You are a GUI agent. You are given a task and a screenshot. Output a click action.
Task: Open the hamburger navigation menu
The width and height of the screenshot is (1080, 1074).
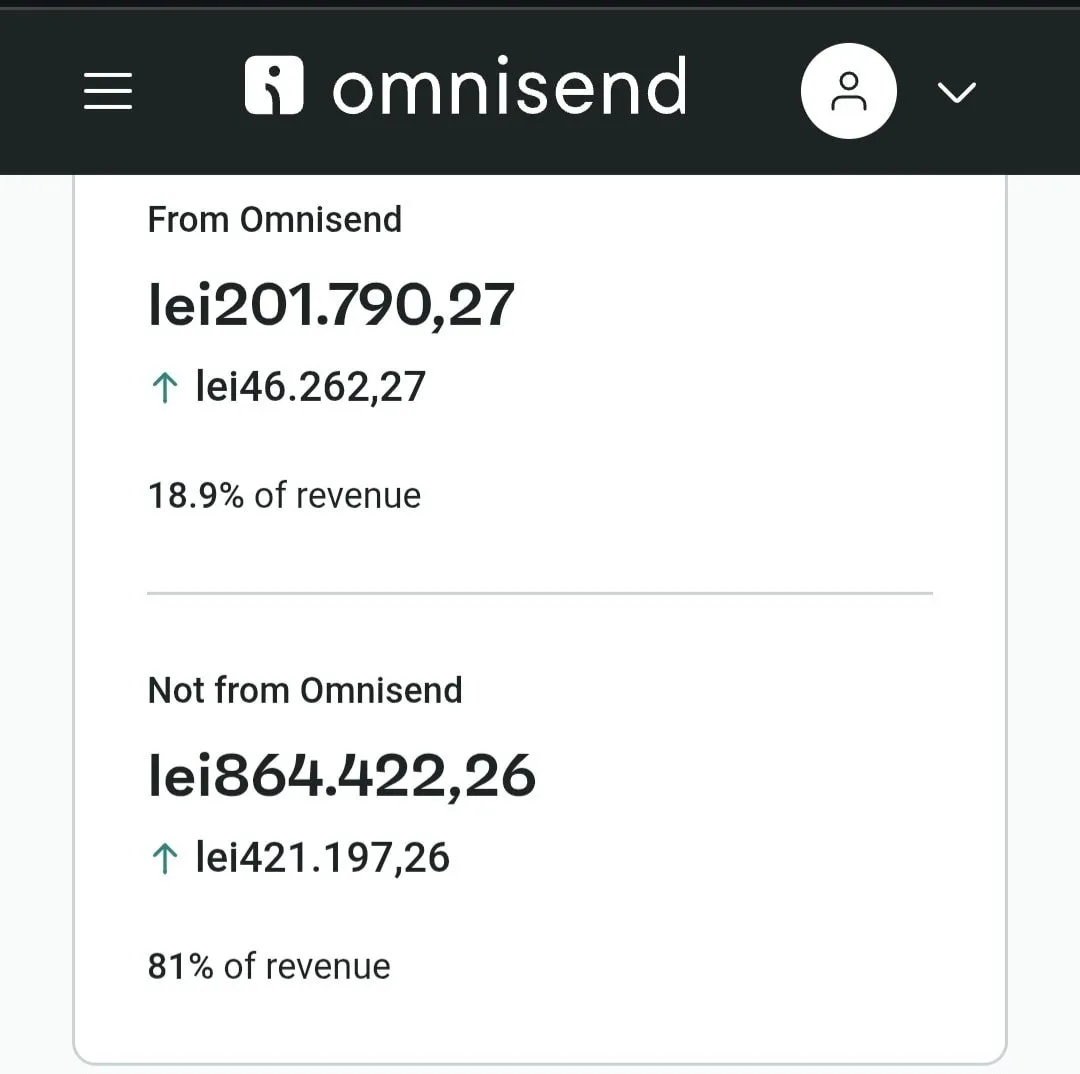pos(108,91)
